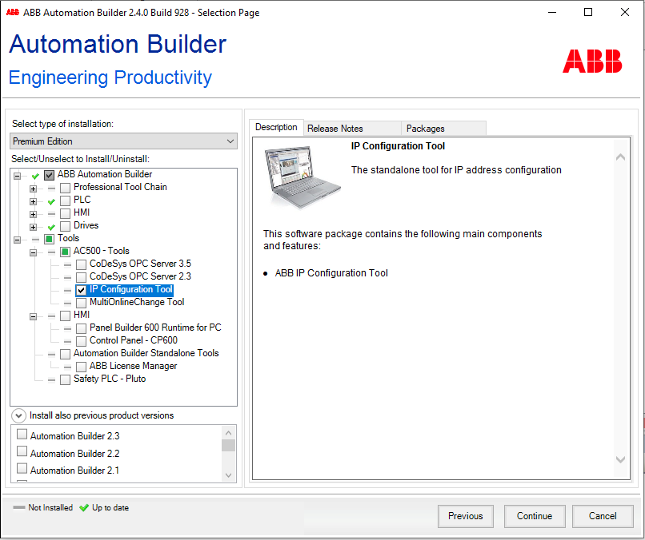Click the ABB icon in the title bar
The image size is (645, 540).
[13, 12]
